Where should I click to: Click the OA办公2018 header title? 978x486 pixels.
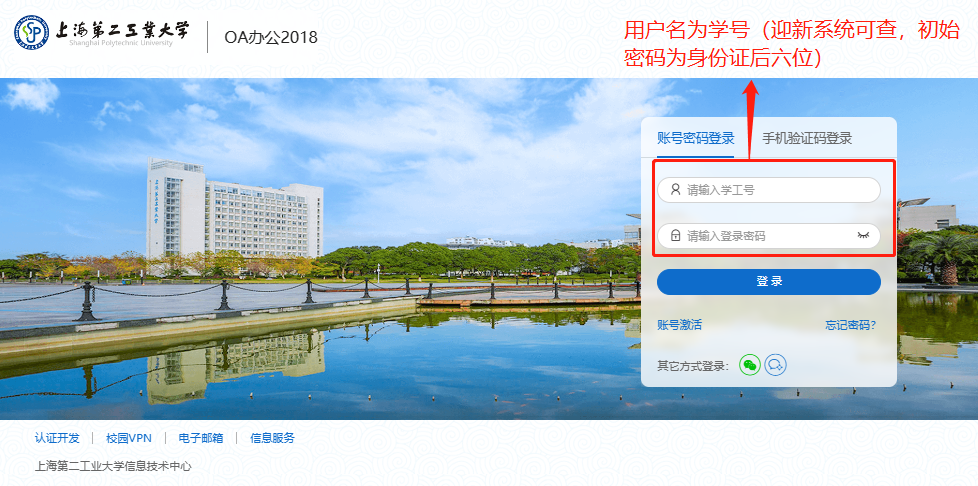(271, 37)
